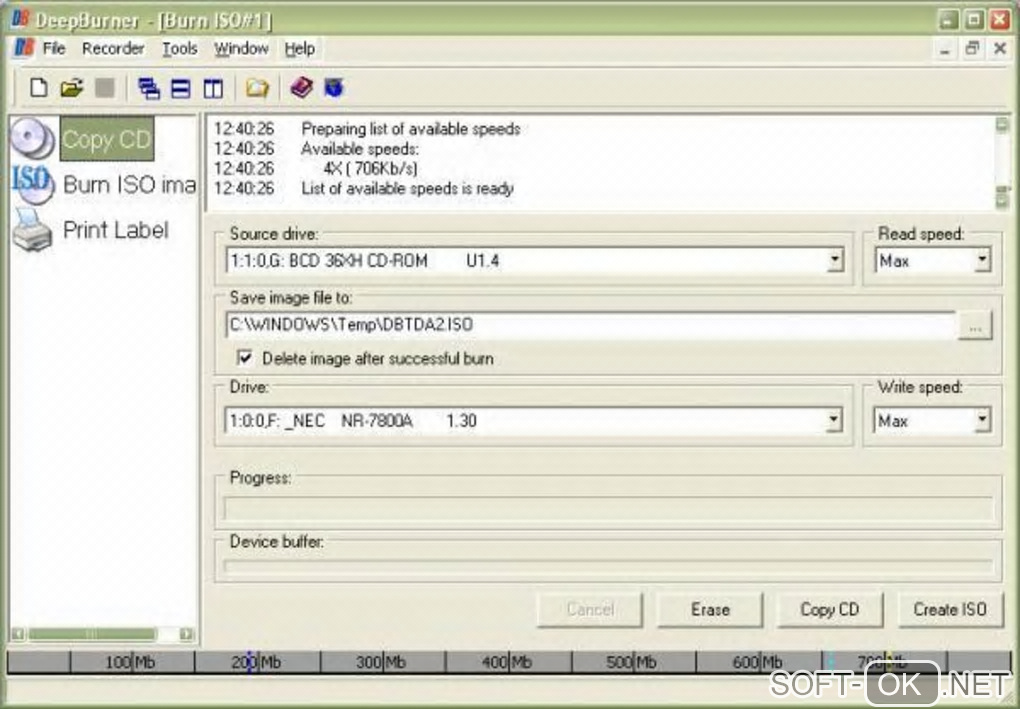Viewport: 1020px width, 709px height.
Task: Click the log panel scroll down arrow
Action: (1002, 198)
